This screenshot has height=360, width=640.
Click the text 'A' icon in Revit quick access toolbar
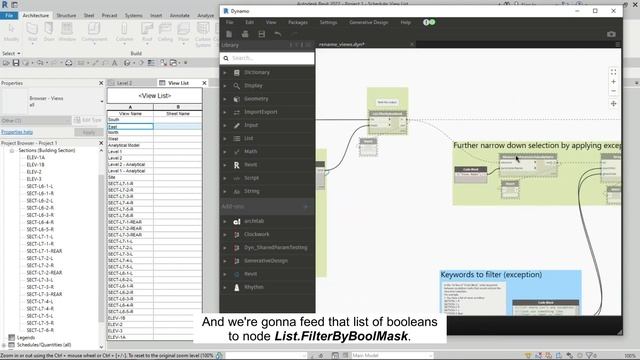pos(115,63)
